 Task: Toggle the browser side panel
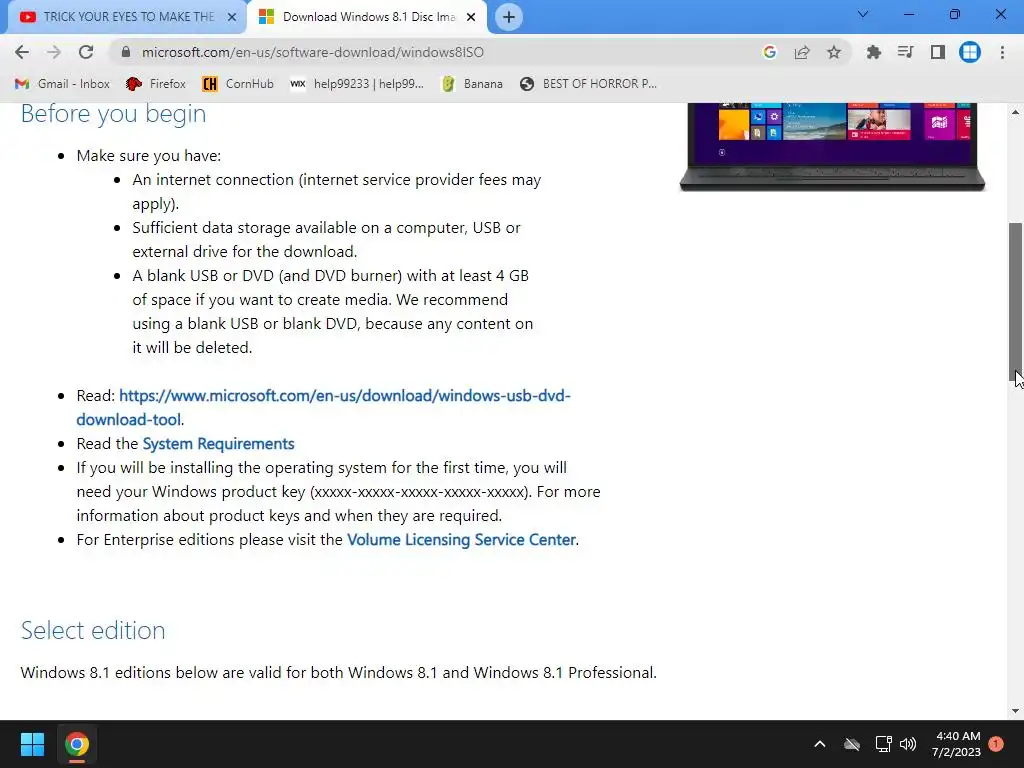point(938,52)
